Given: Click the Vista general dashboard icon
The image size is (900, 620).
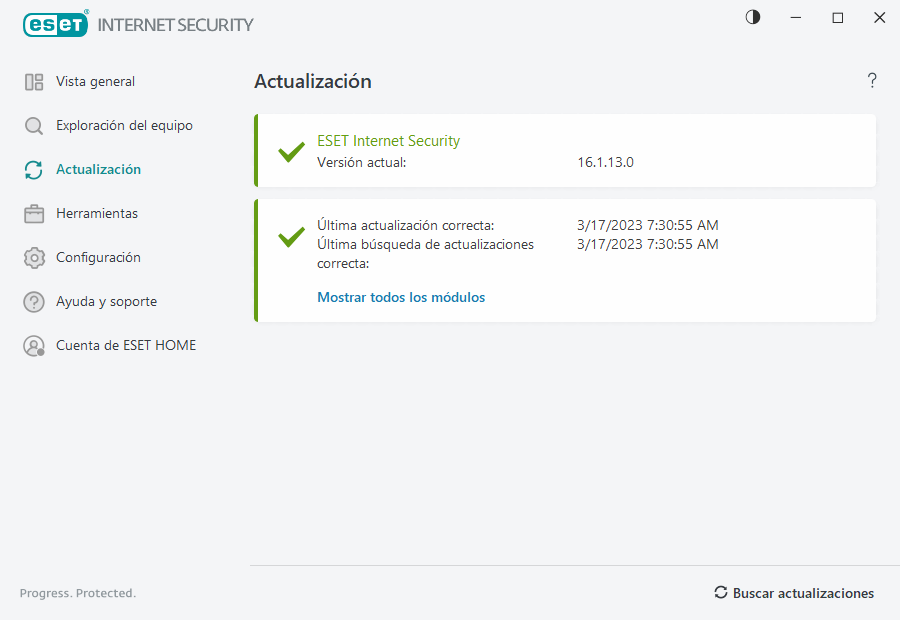Looking at the screenshot, I should click(34, 82).
